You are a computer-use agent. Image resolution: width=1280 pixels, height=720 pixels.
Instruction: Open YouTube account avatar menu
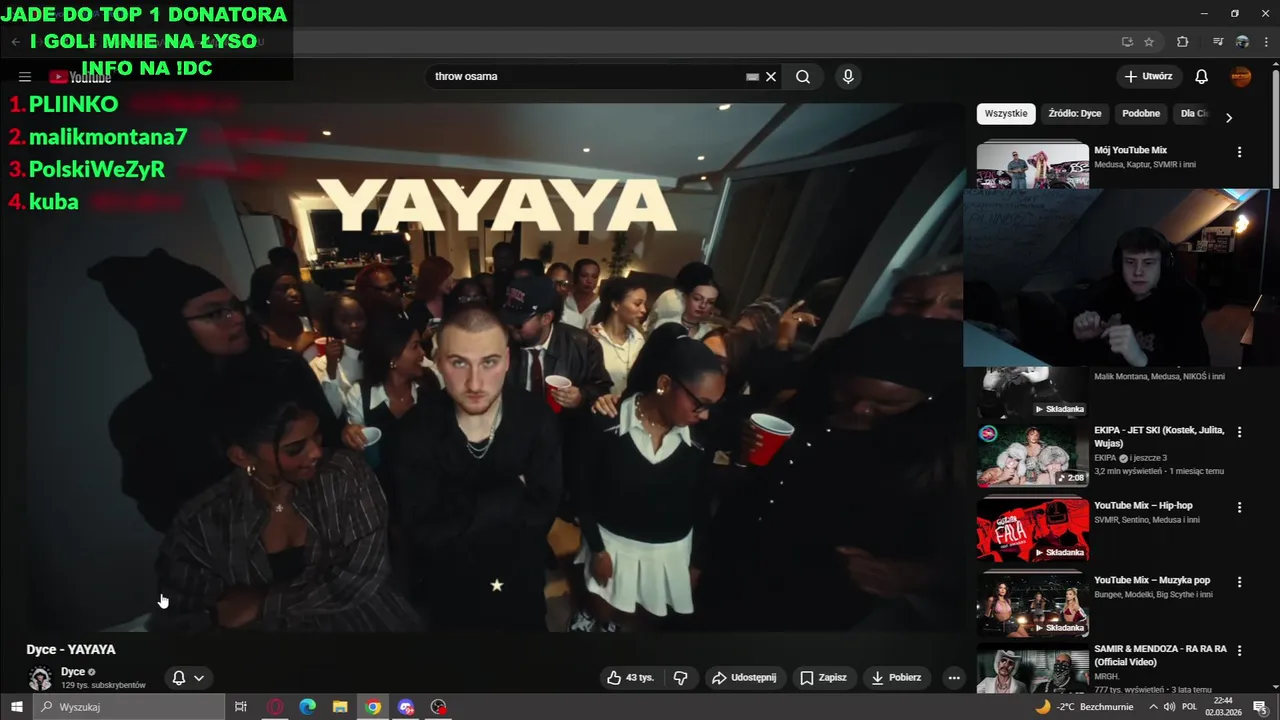(1241, 77)
